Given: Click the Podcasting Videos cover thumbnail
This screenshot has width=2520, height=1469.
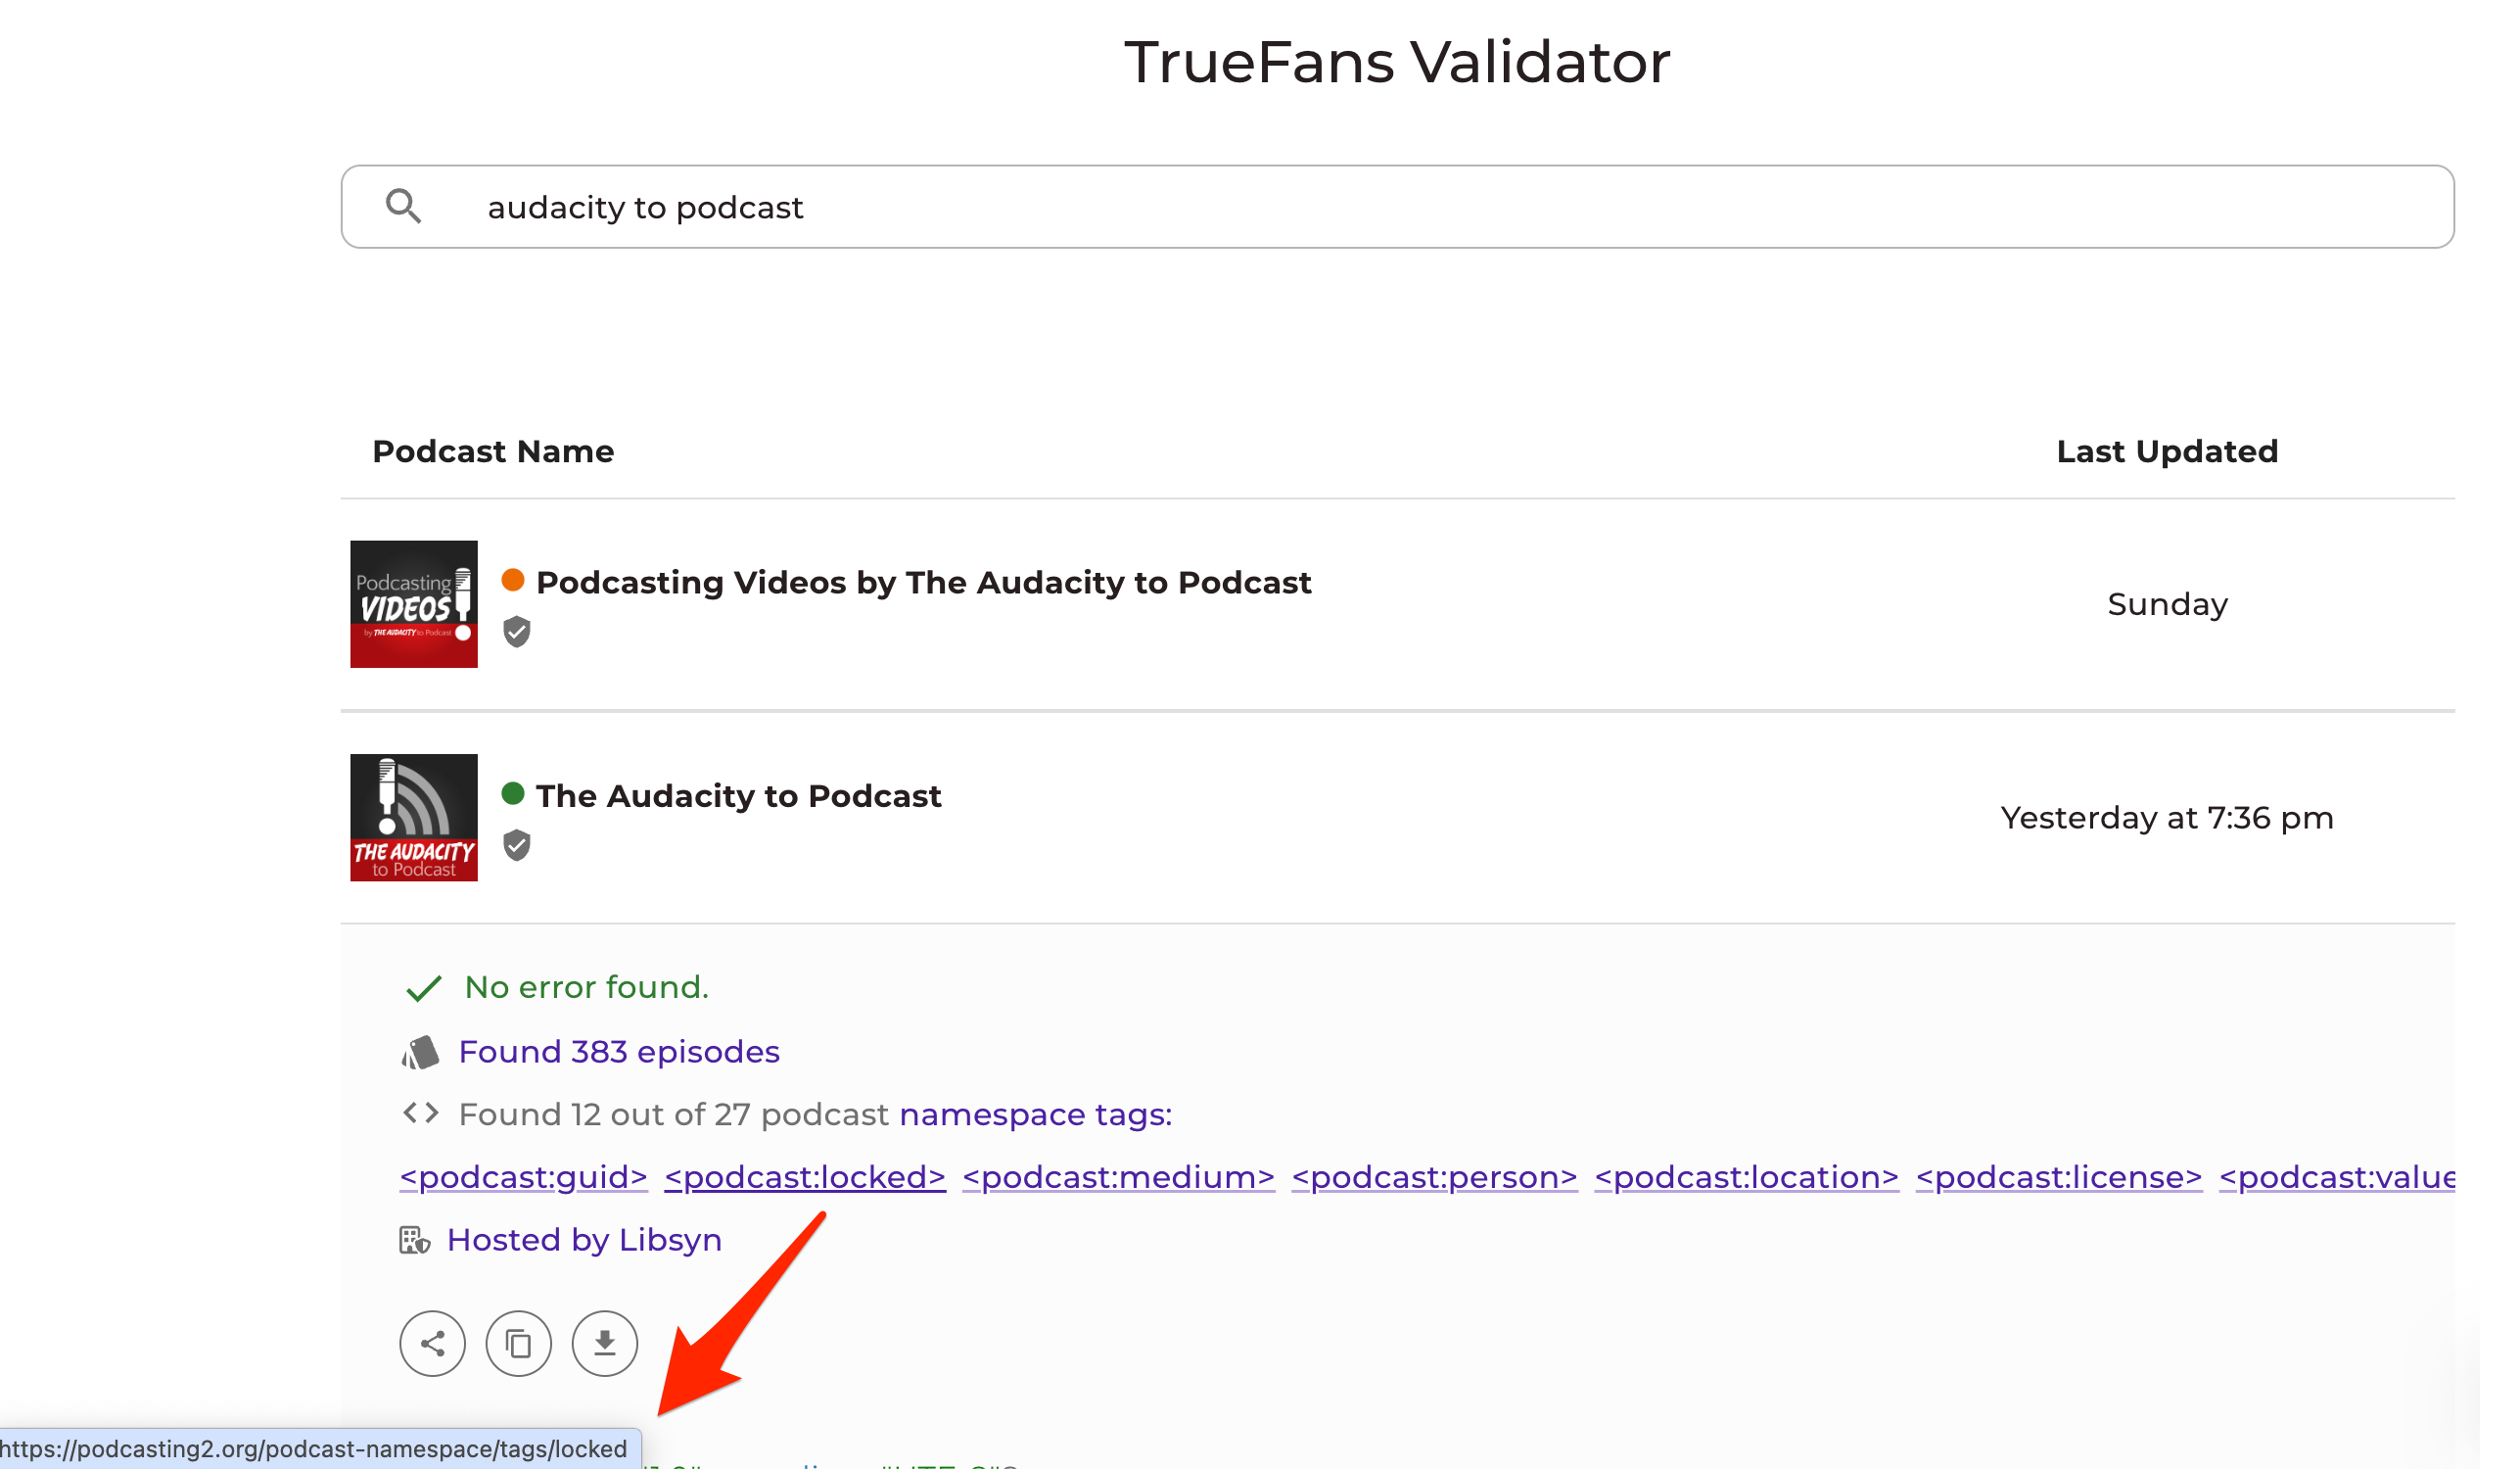Looking at the screenshot, I should (413, 604).
